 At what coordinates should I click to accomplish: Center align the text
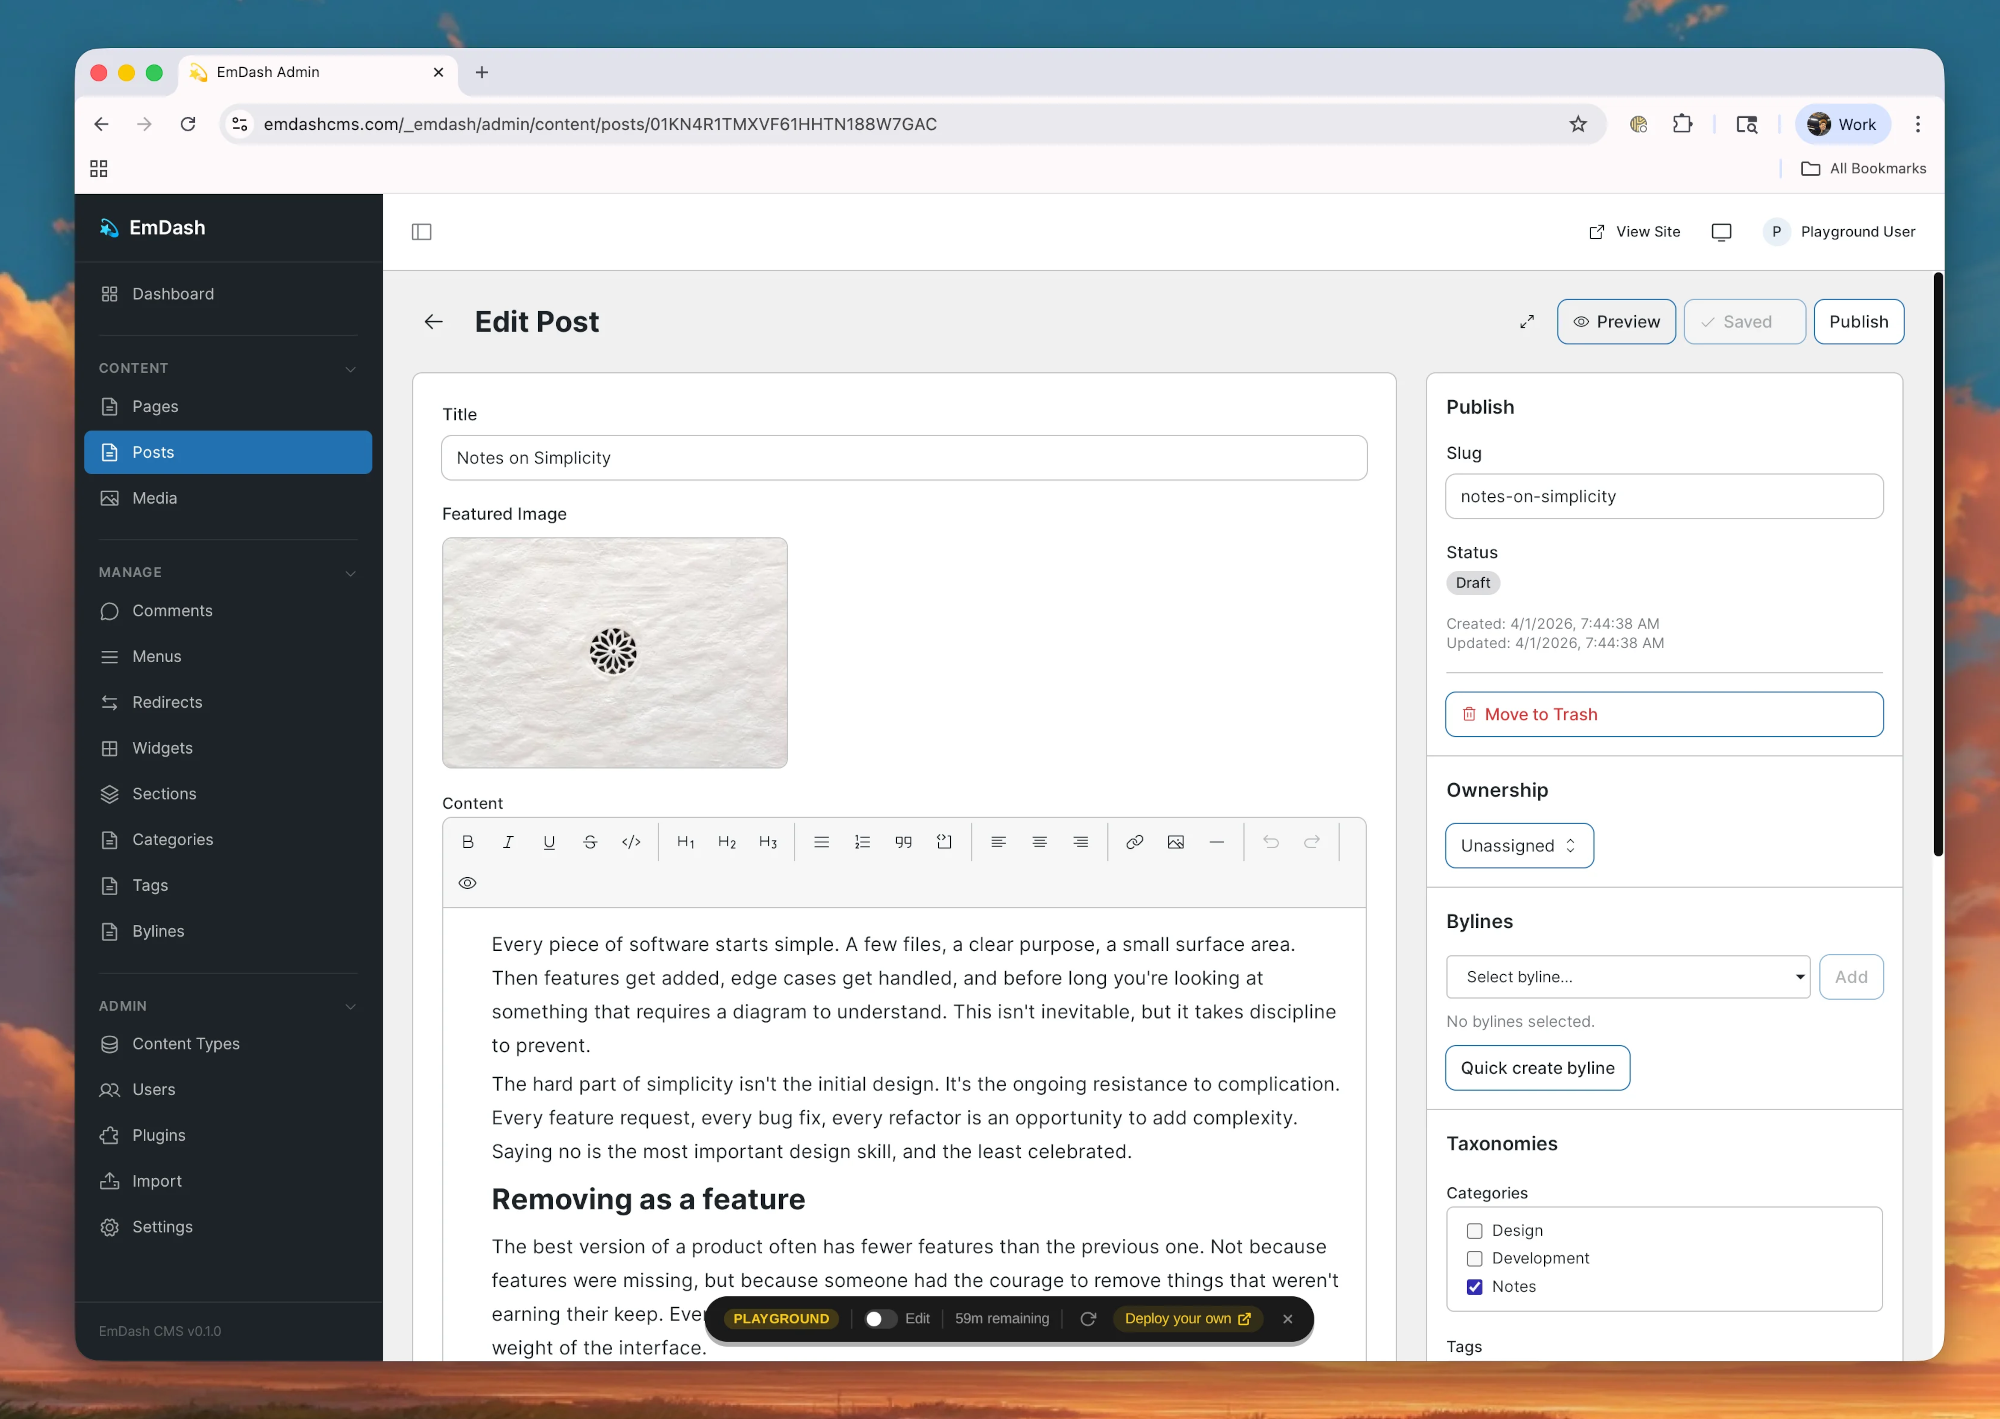click(1039, 842)
